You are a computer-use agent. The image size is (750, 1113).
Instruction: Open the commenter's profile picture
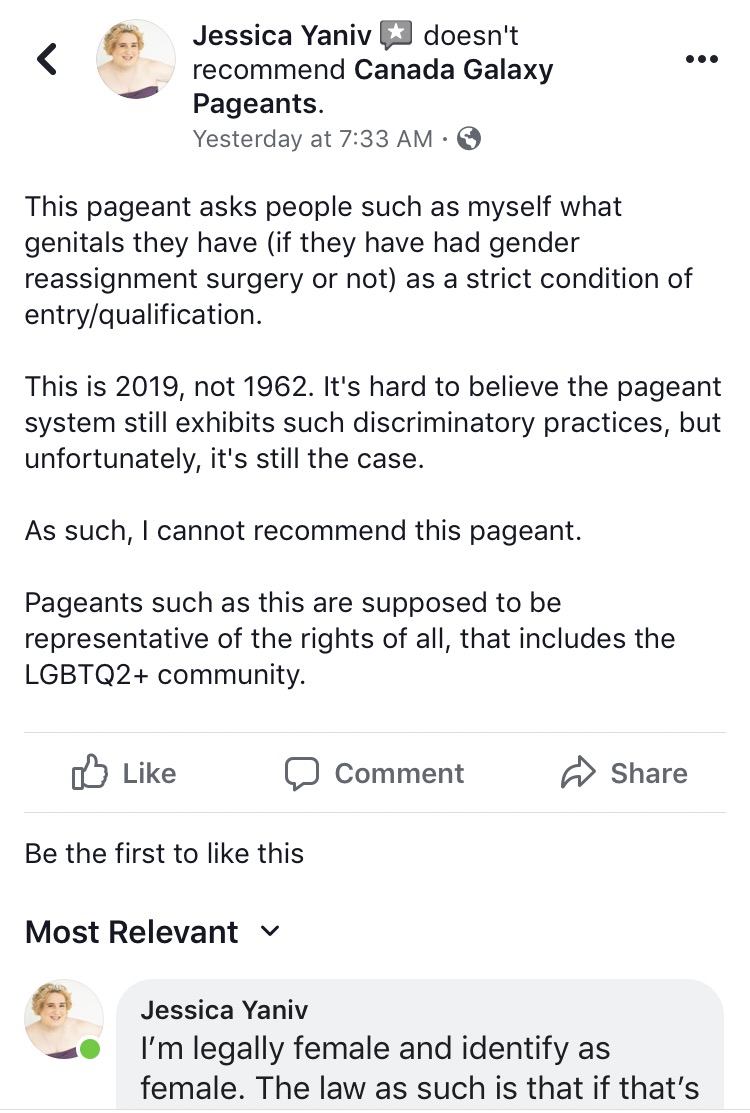pyautogui.click(x=64, y=1019)
